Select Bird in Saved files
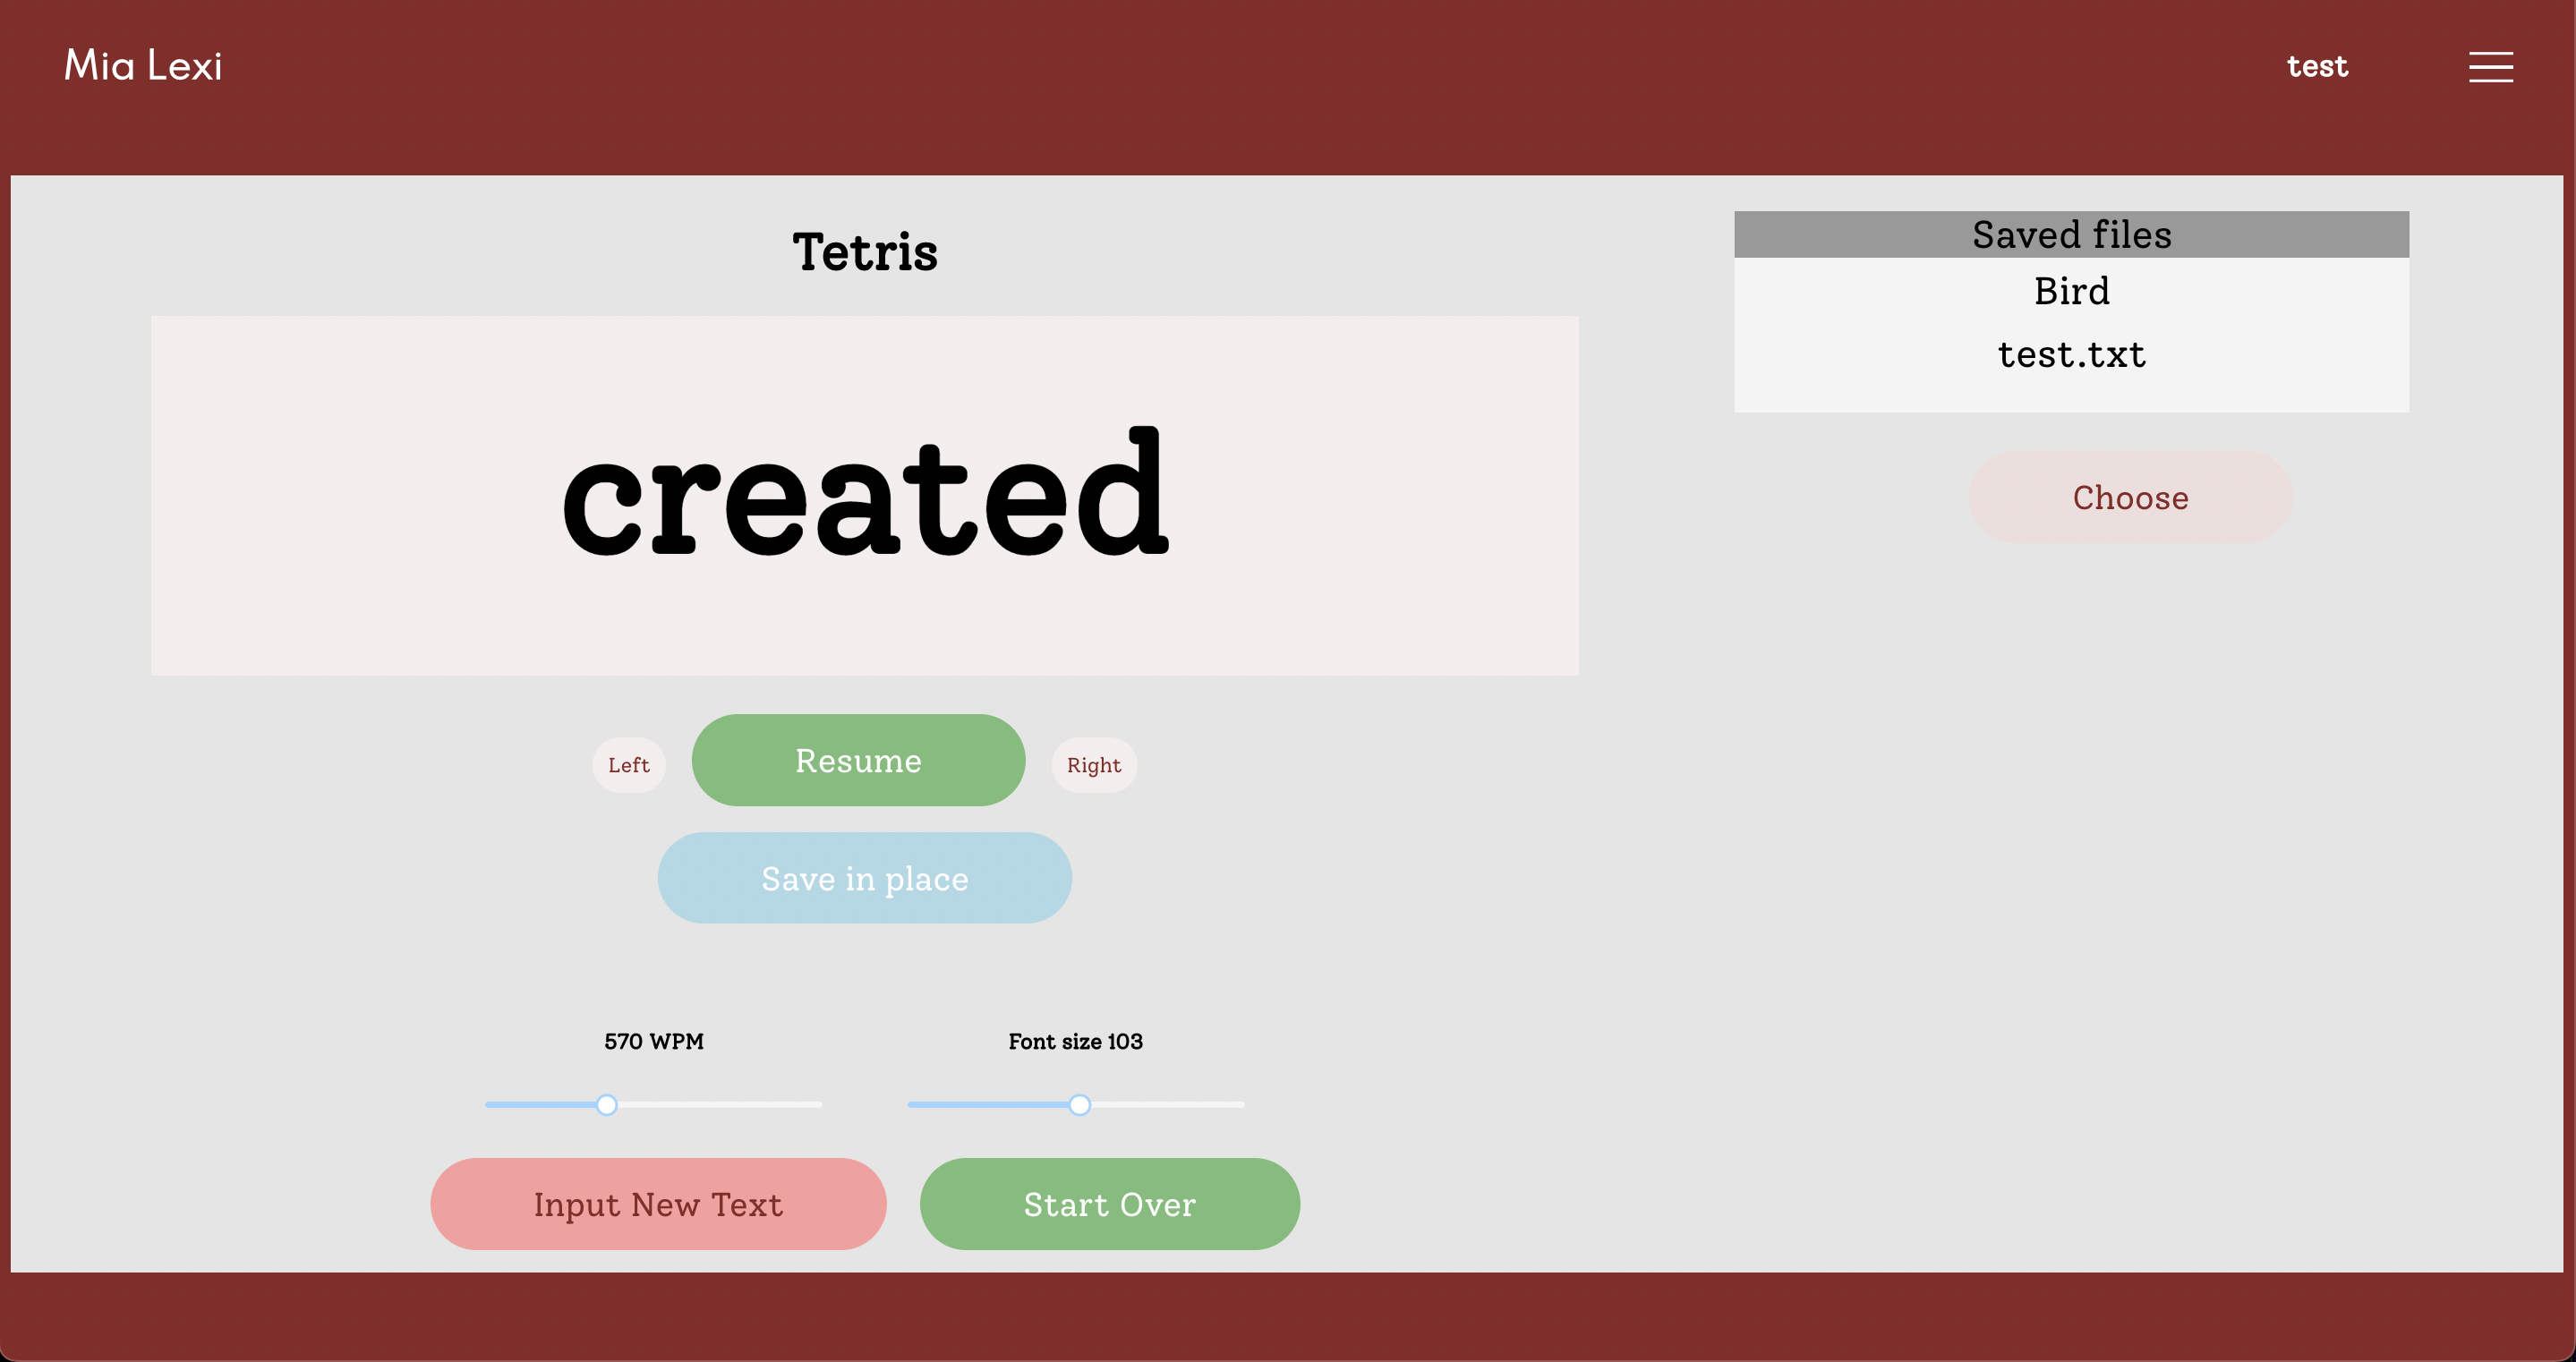 tap(2072, 291)
